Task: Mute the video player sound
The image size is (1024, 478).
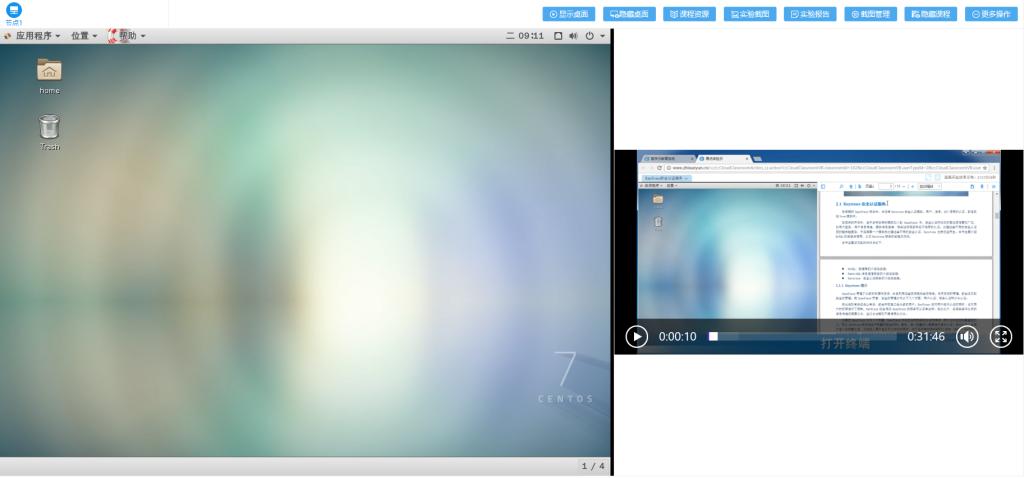Action: click(966, 336)
